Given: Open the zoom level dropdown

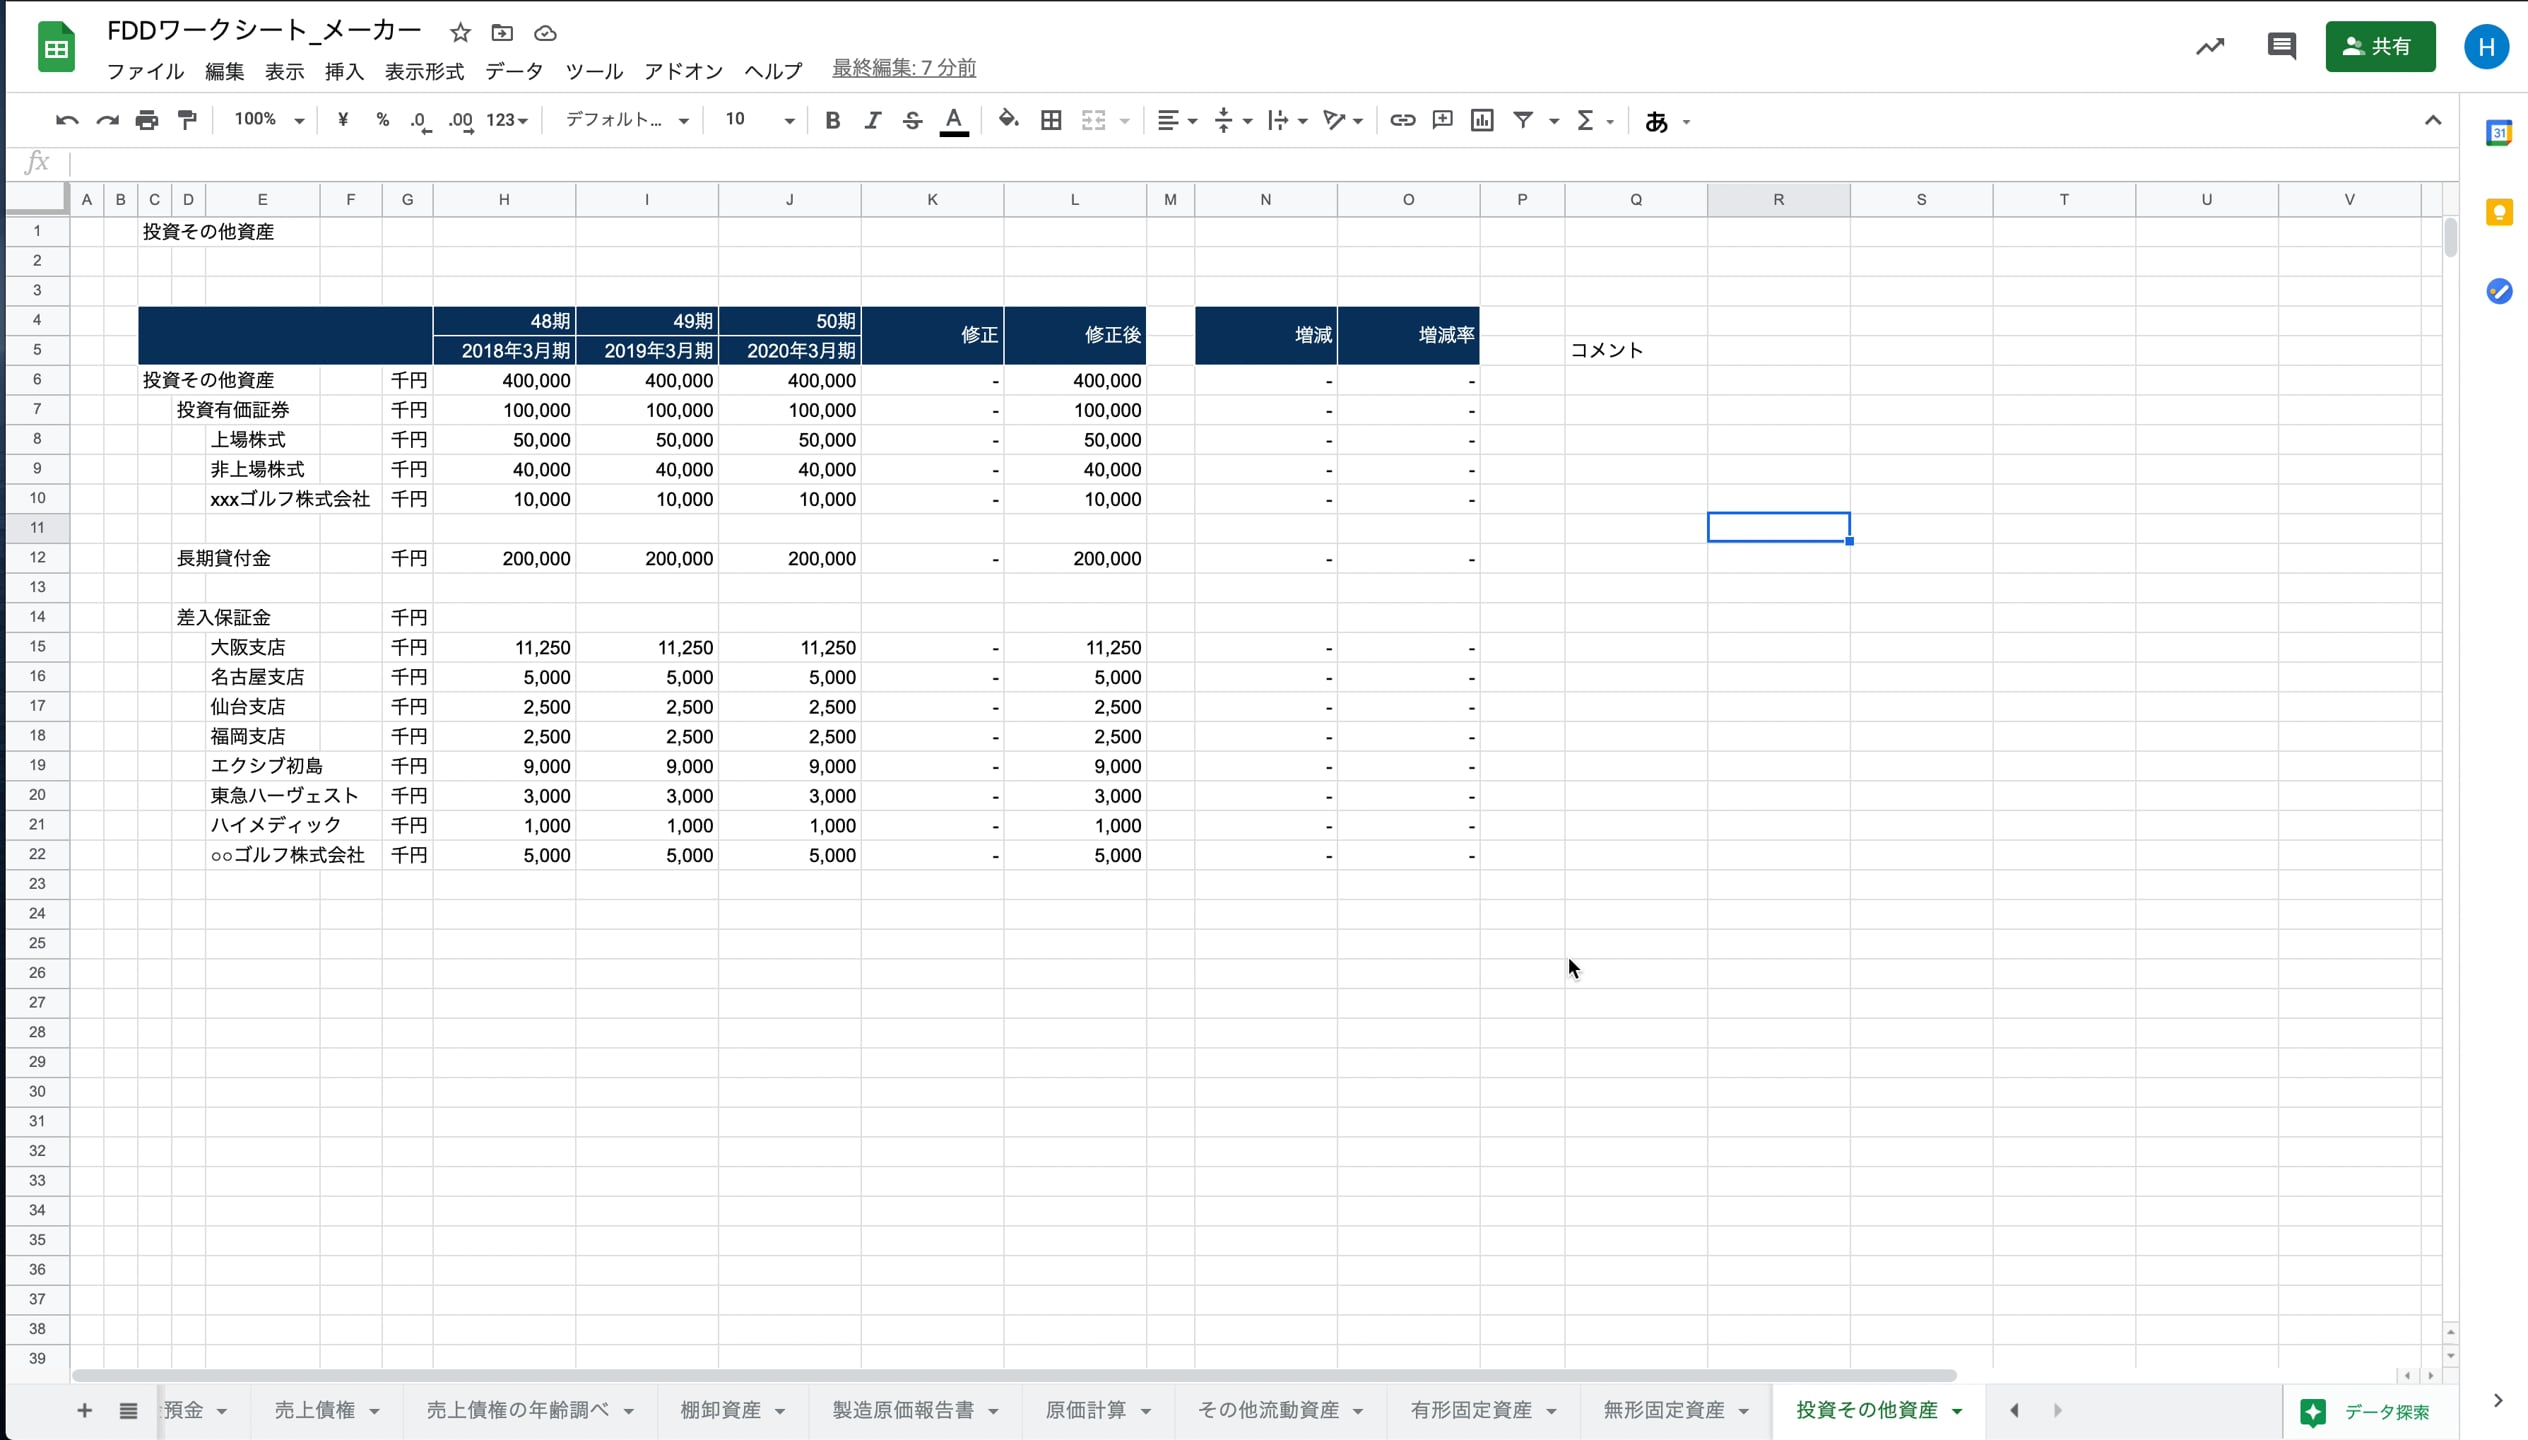Looking at the screenshot, I should [x=268, y=120].
